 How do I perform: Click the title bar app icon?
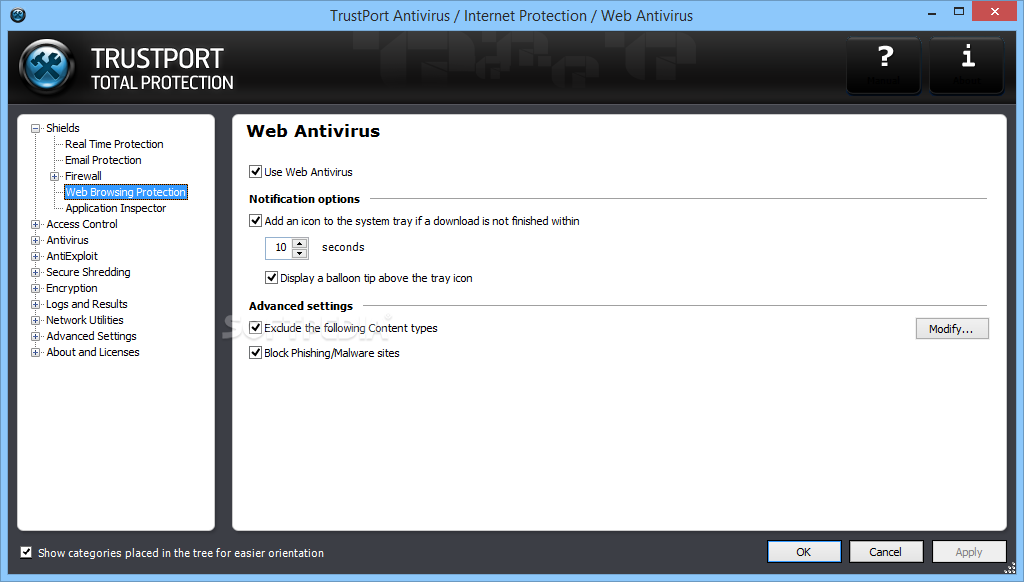pyautogui.click(x=18, y=15)
